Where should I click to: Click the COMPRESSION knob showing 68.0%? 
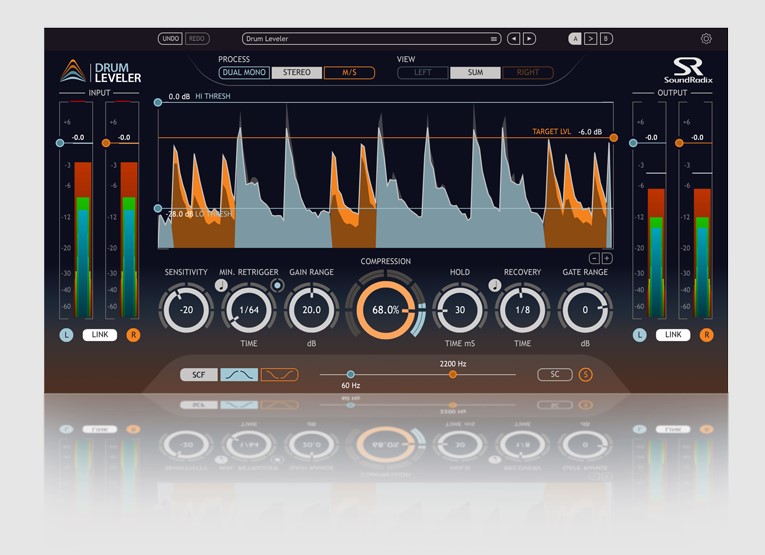point(385,310)
